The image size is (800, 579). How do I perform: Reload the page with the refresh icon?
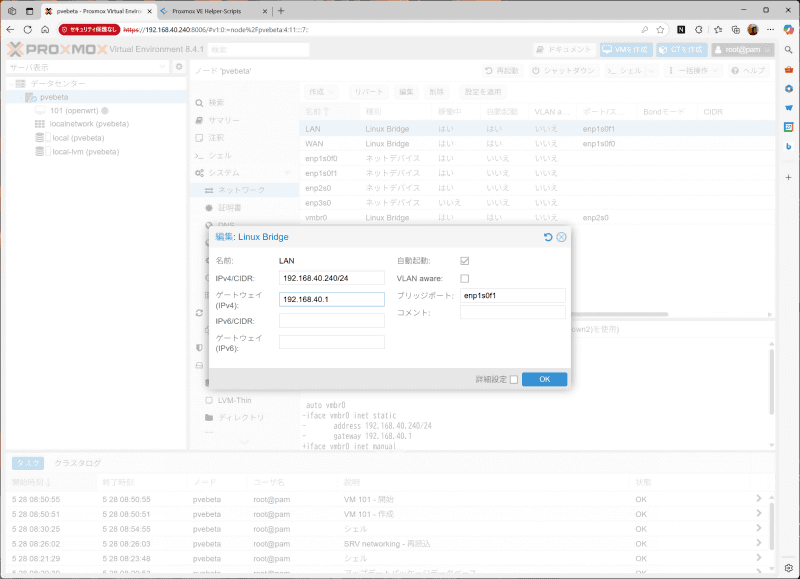point(28,30)
